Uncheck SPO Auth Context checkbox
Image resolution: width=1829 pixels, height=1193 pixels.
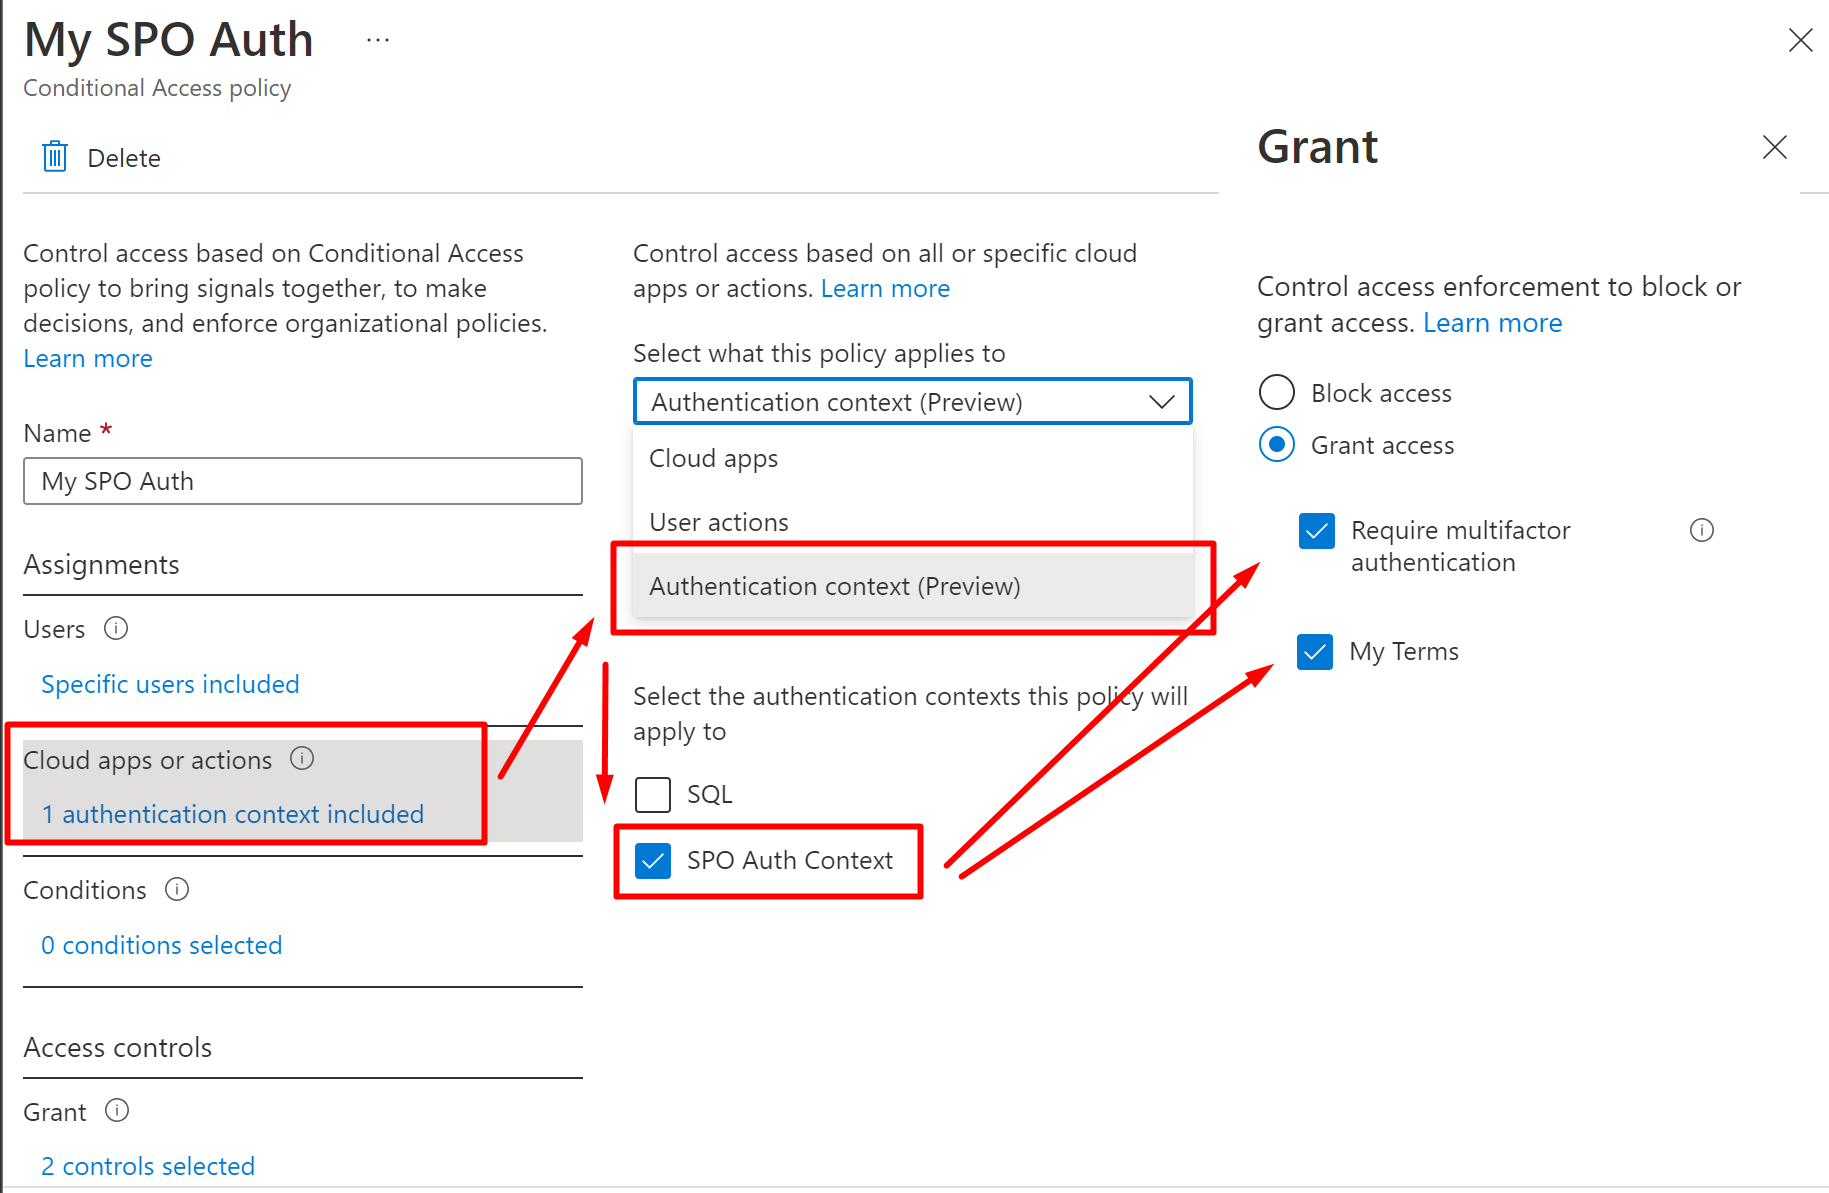coord(653,860)
